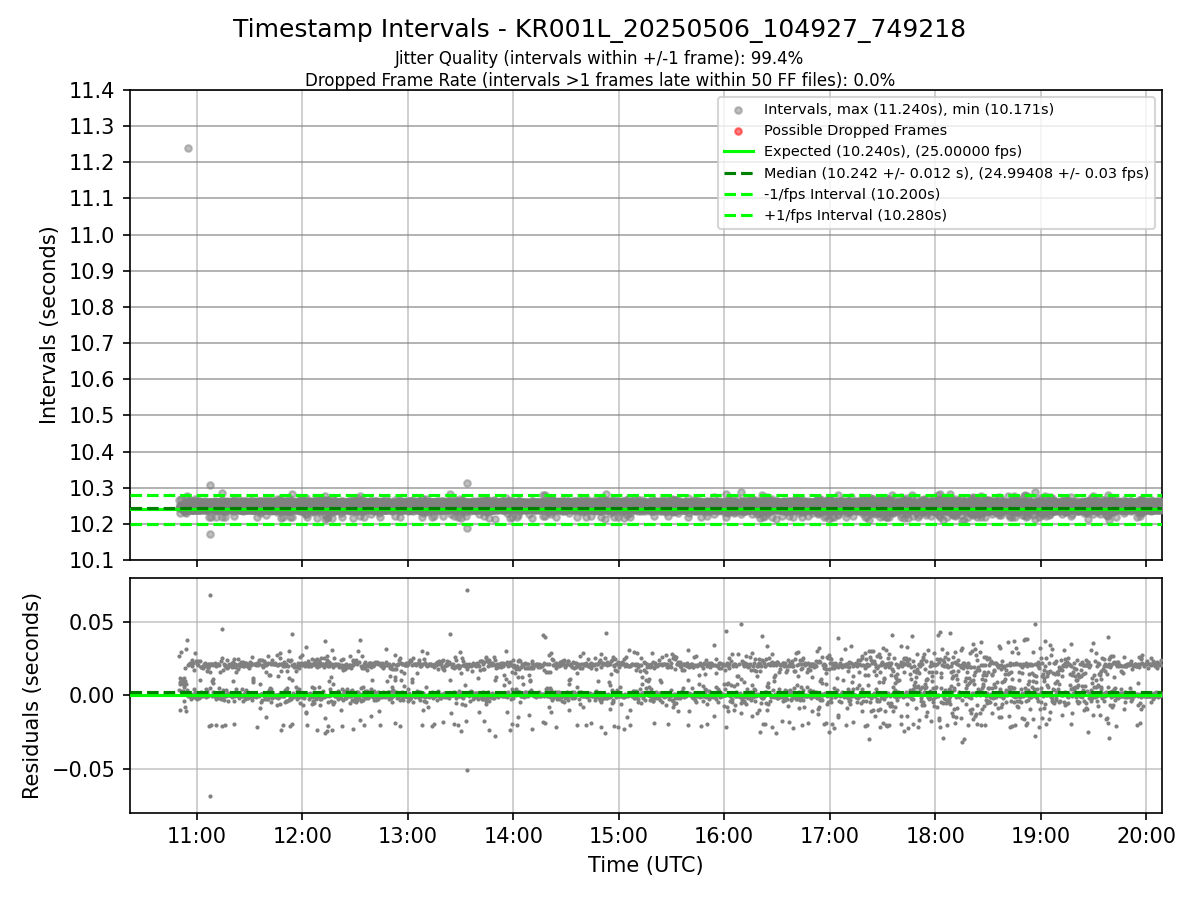Image resolution: width=1200 pixels, height=900 pixels.
Task: Click the gray 'Intervals' legend marker dot
Action: pyautogui.click(x=738, y=110)
